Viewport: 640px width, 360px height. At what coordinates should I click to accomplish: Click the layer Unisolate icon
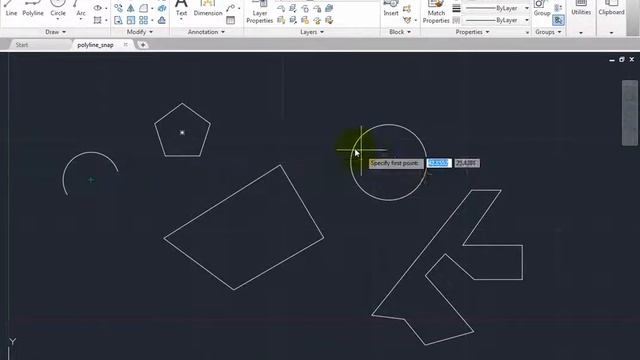point(293,20)
